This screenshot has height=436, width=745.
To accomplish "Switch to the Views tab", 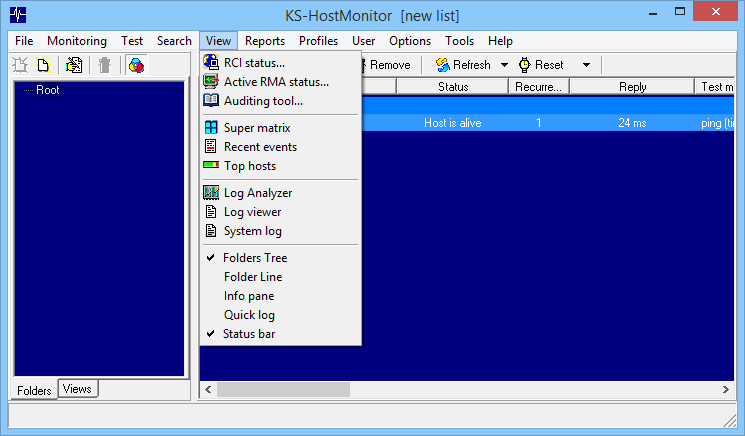I will coord(77,389).
